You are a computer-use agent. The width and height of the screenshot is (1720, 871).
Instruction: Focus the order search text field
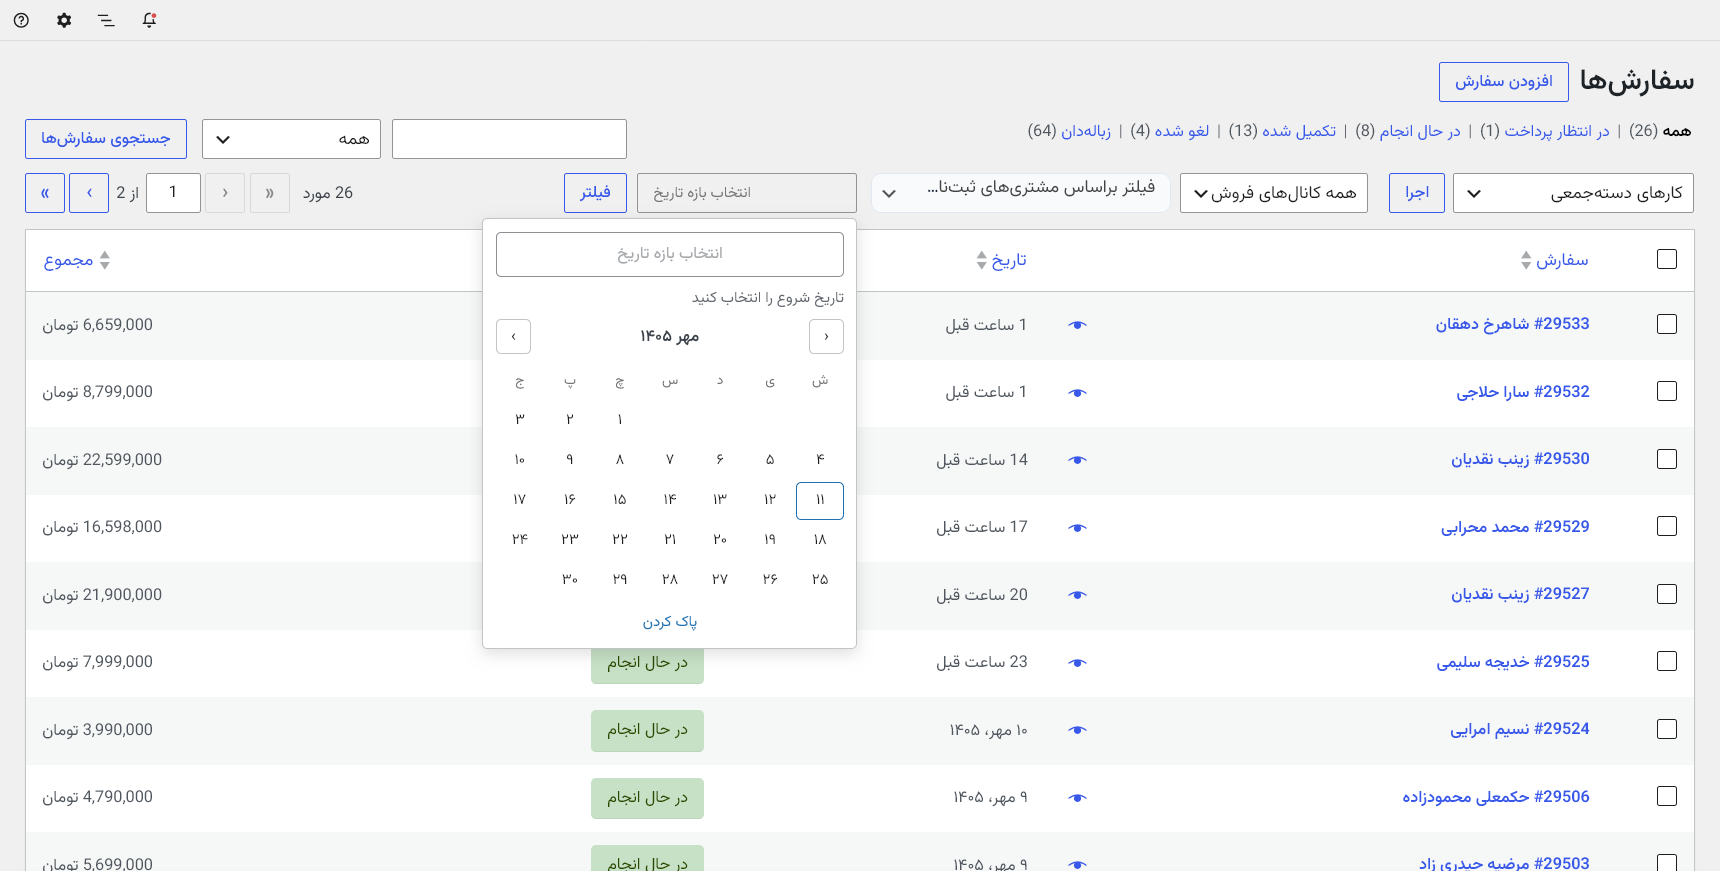pos(509,139)
